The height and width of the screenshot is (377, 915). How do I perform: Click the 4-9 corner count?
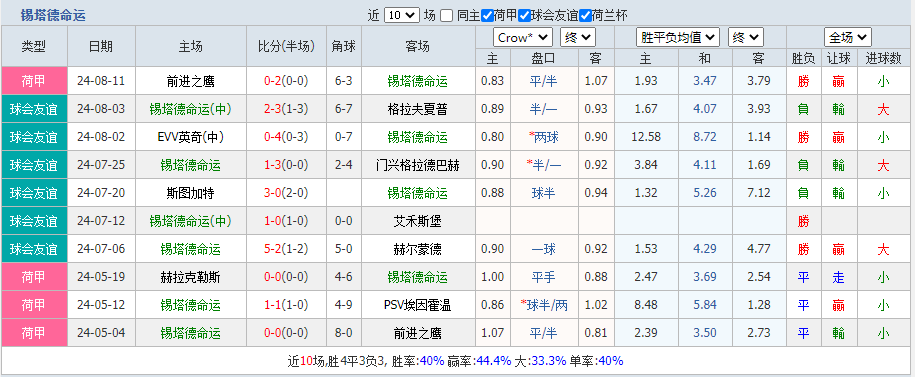pos(344,305)
